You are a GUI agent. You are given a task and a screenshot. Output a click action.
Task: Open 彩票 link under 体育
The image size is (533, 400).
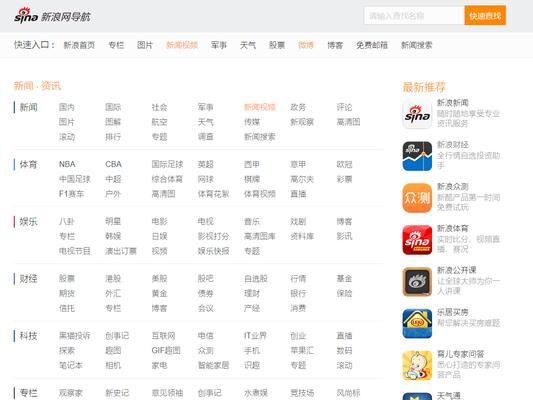[x=344, y=179]
